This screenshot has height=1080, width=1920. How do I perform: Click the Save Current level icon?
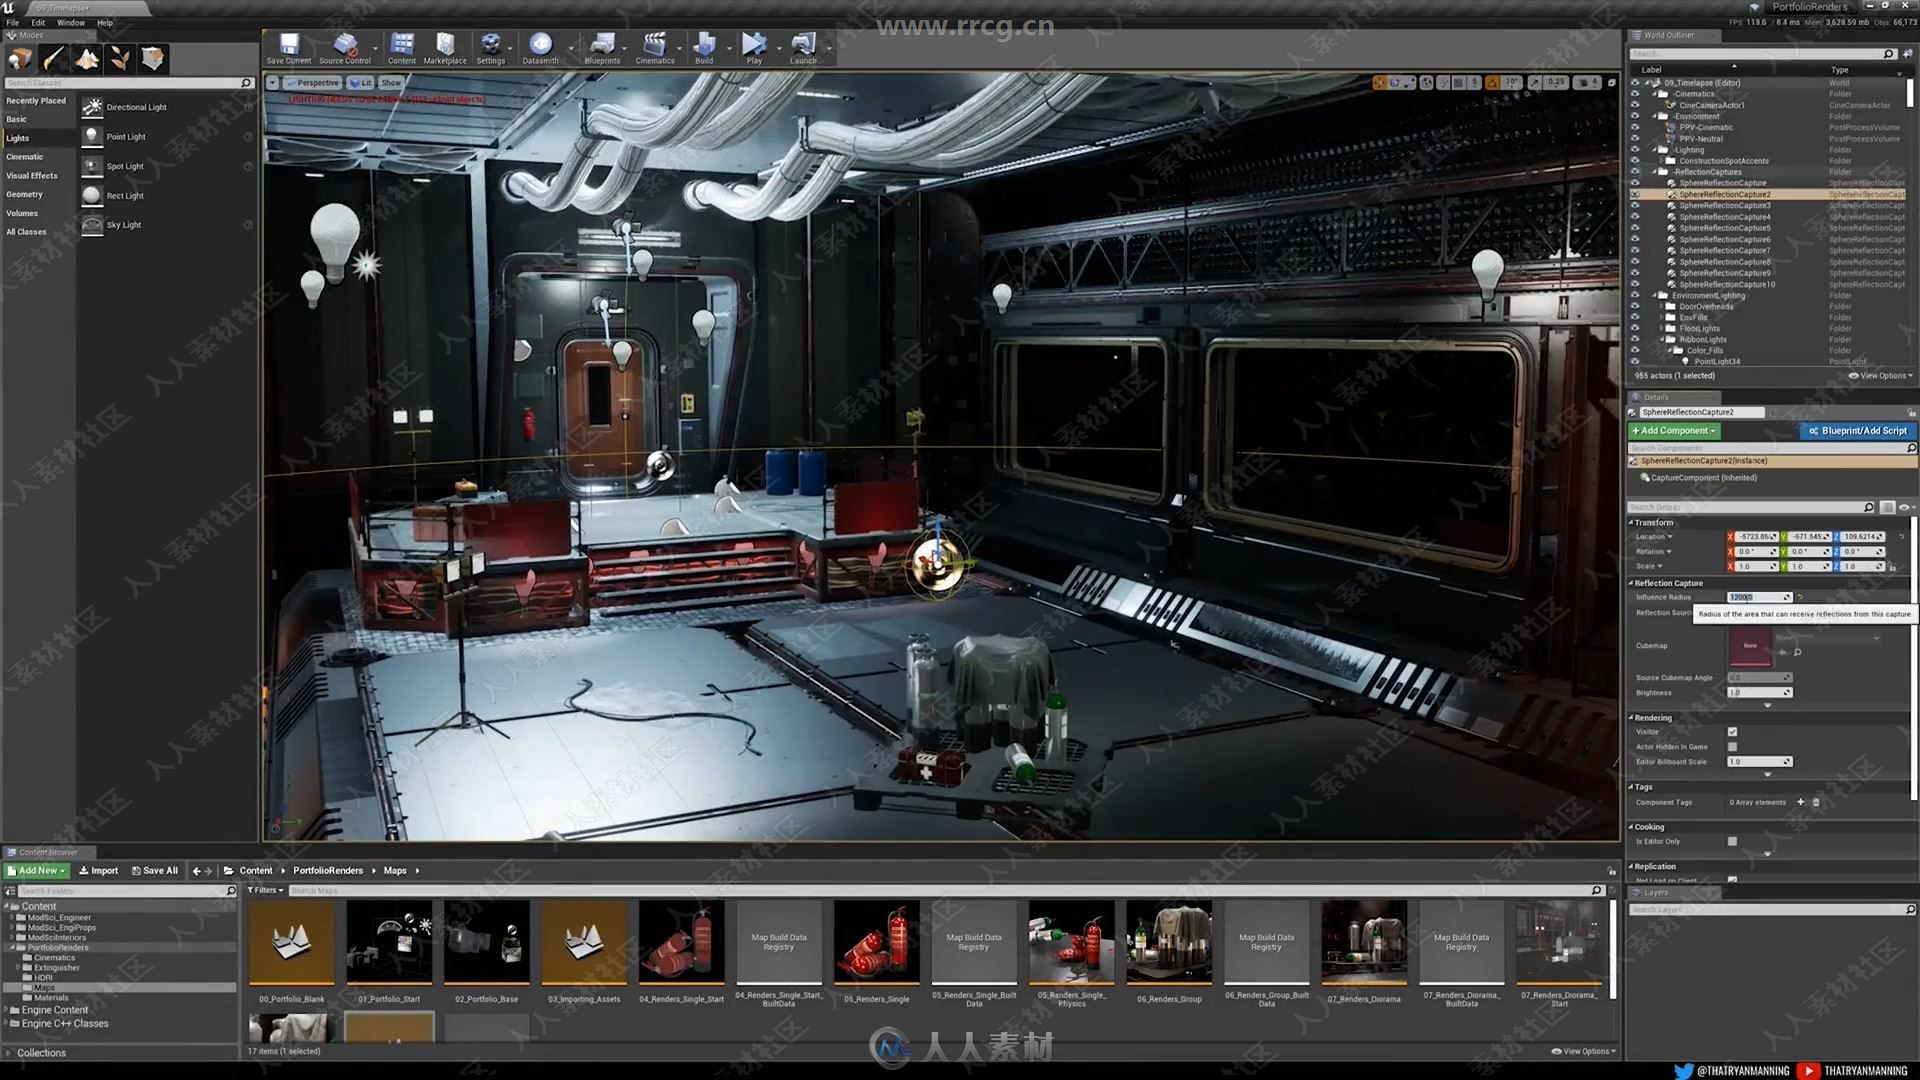point(287,49)
